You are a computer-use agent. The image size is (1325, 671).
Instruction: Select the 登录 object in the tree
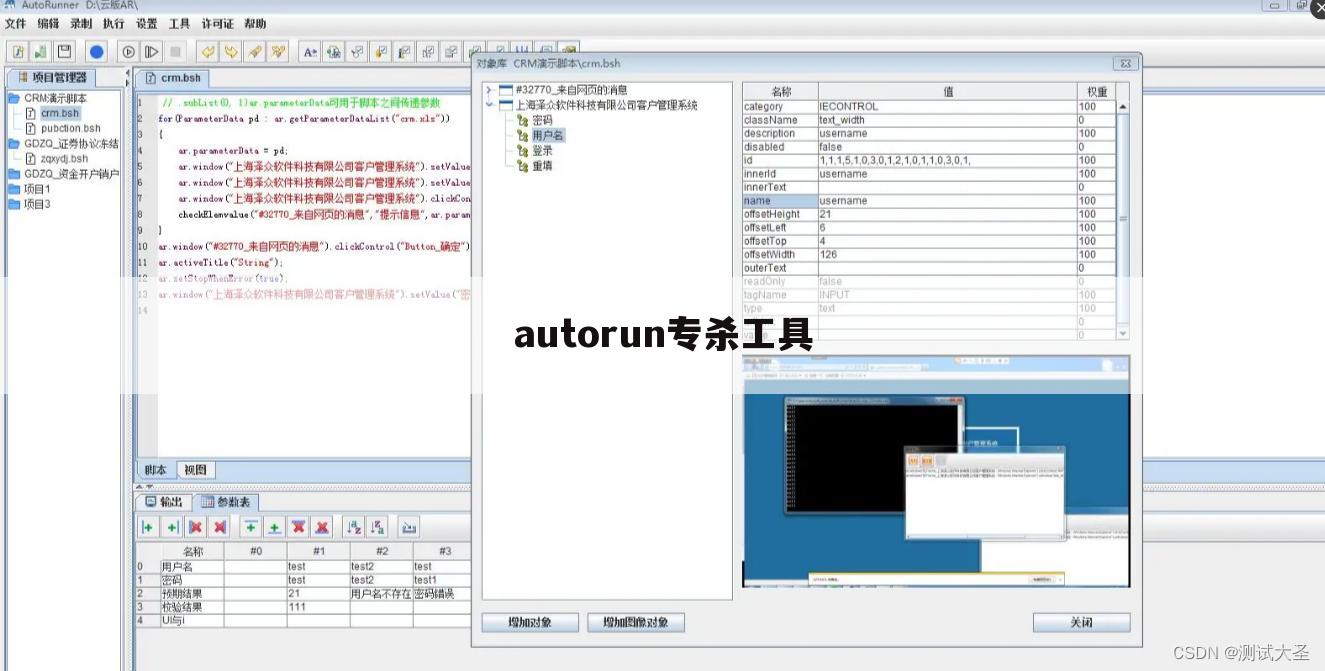[x=541, y=150]
